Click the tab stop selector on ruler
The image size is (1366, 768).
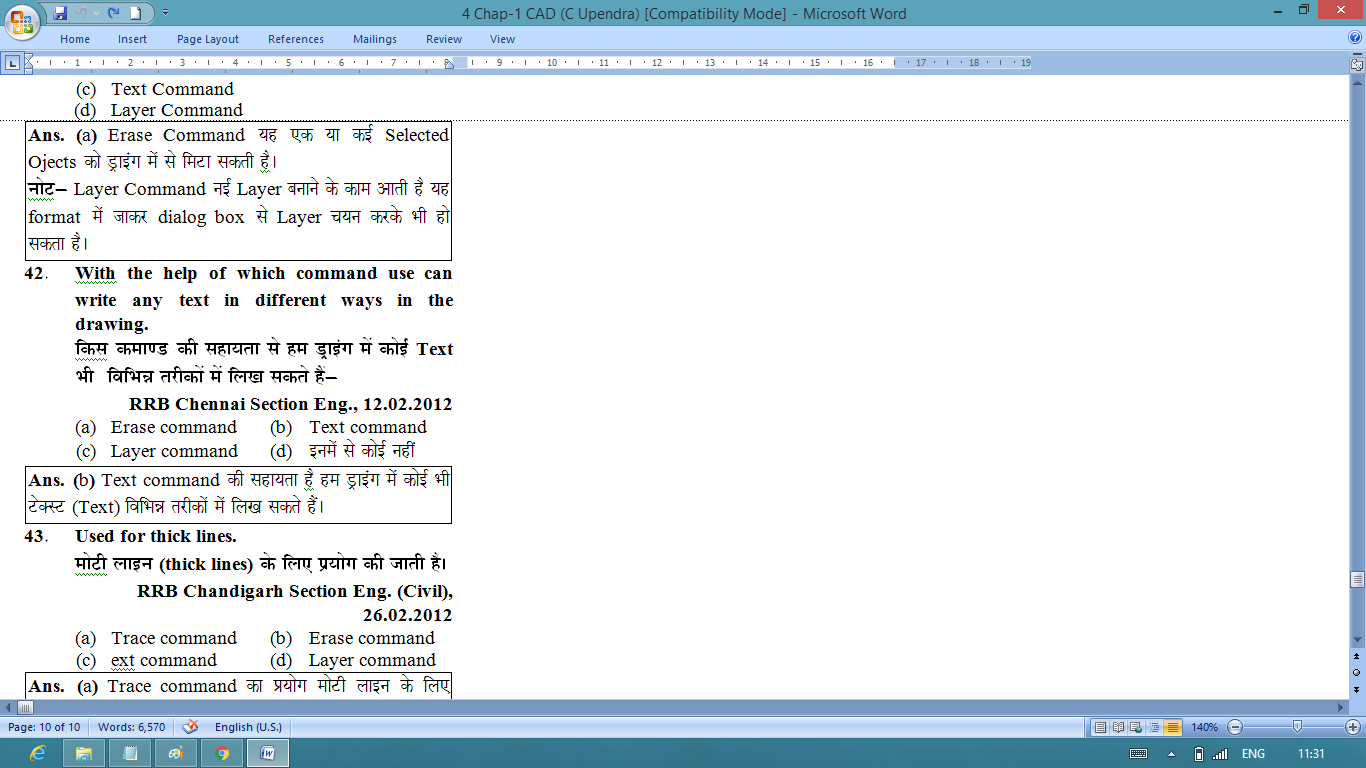pos(12,63)
